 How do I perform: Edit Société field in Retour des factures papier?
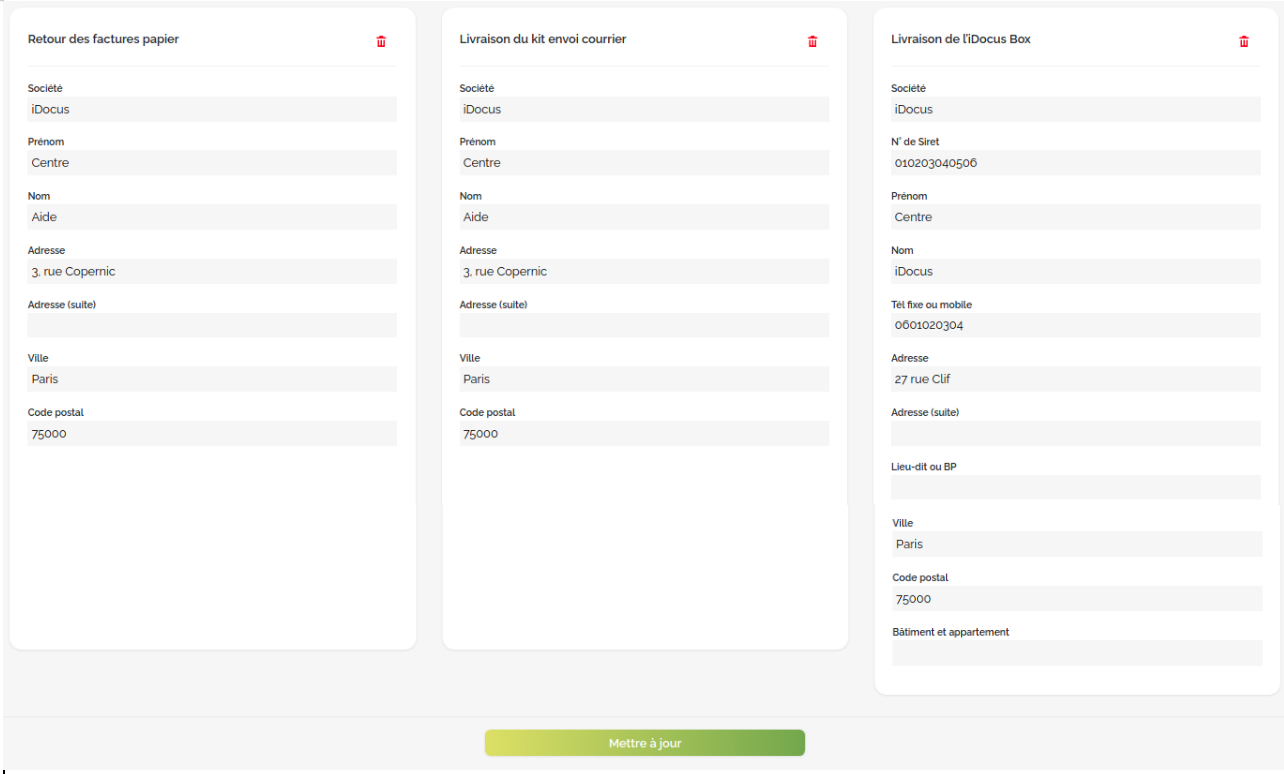coord(212,109)
